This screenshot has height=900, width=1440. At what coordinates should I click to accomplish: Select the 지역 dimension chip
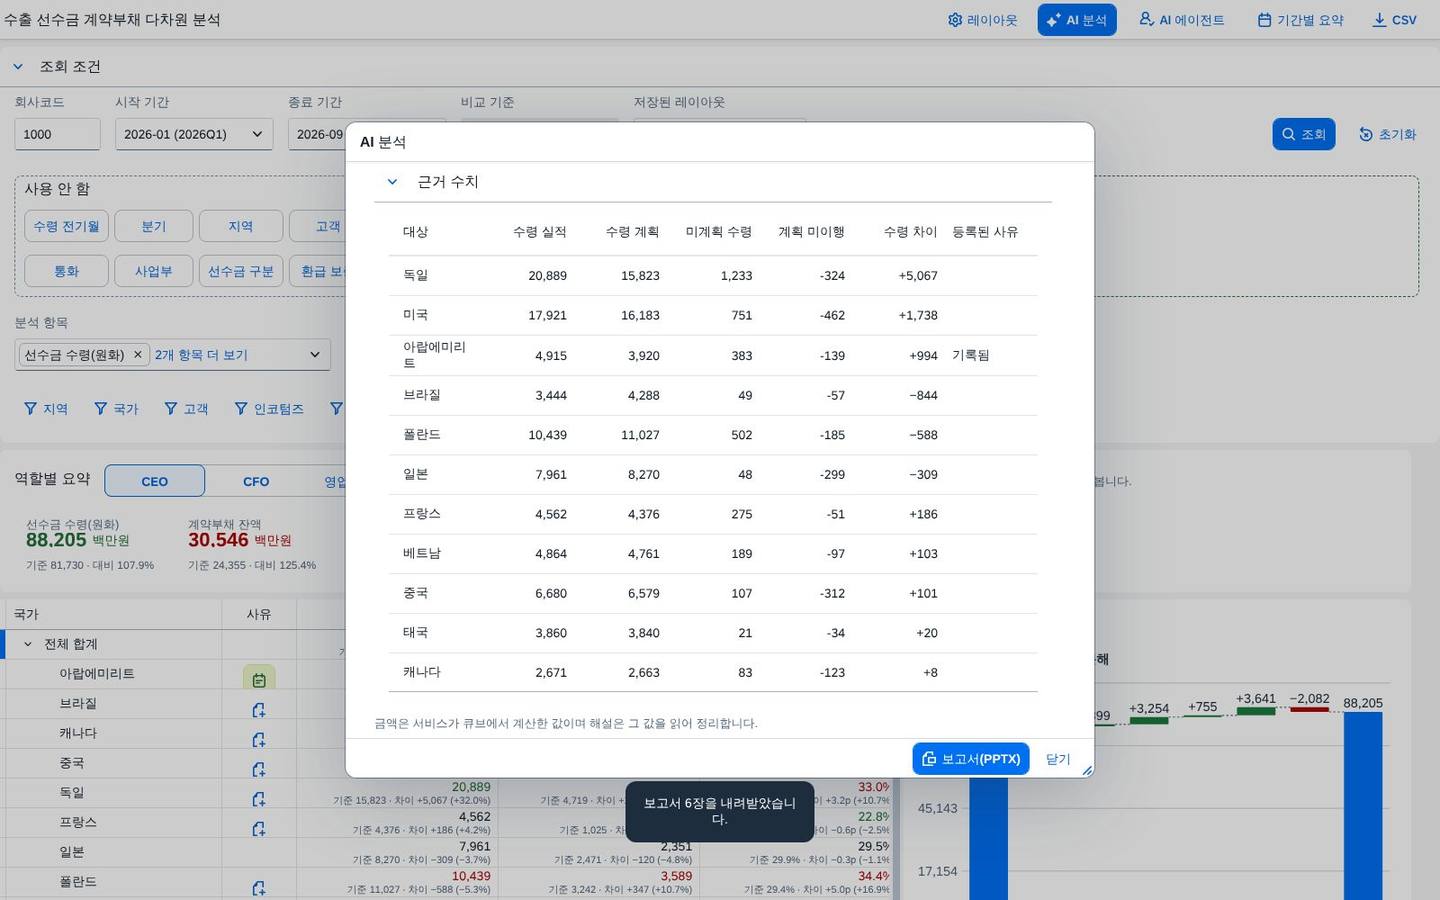241,226
